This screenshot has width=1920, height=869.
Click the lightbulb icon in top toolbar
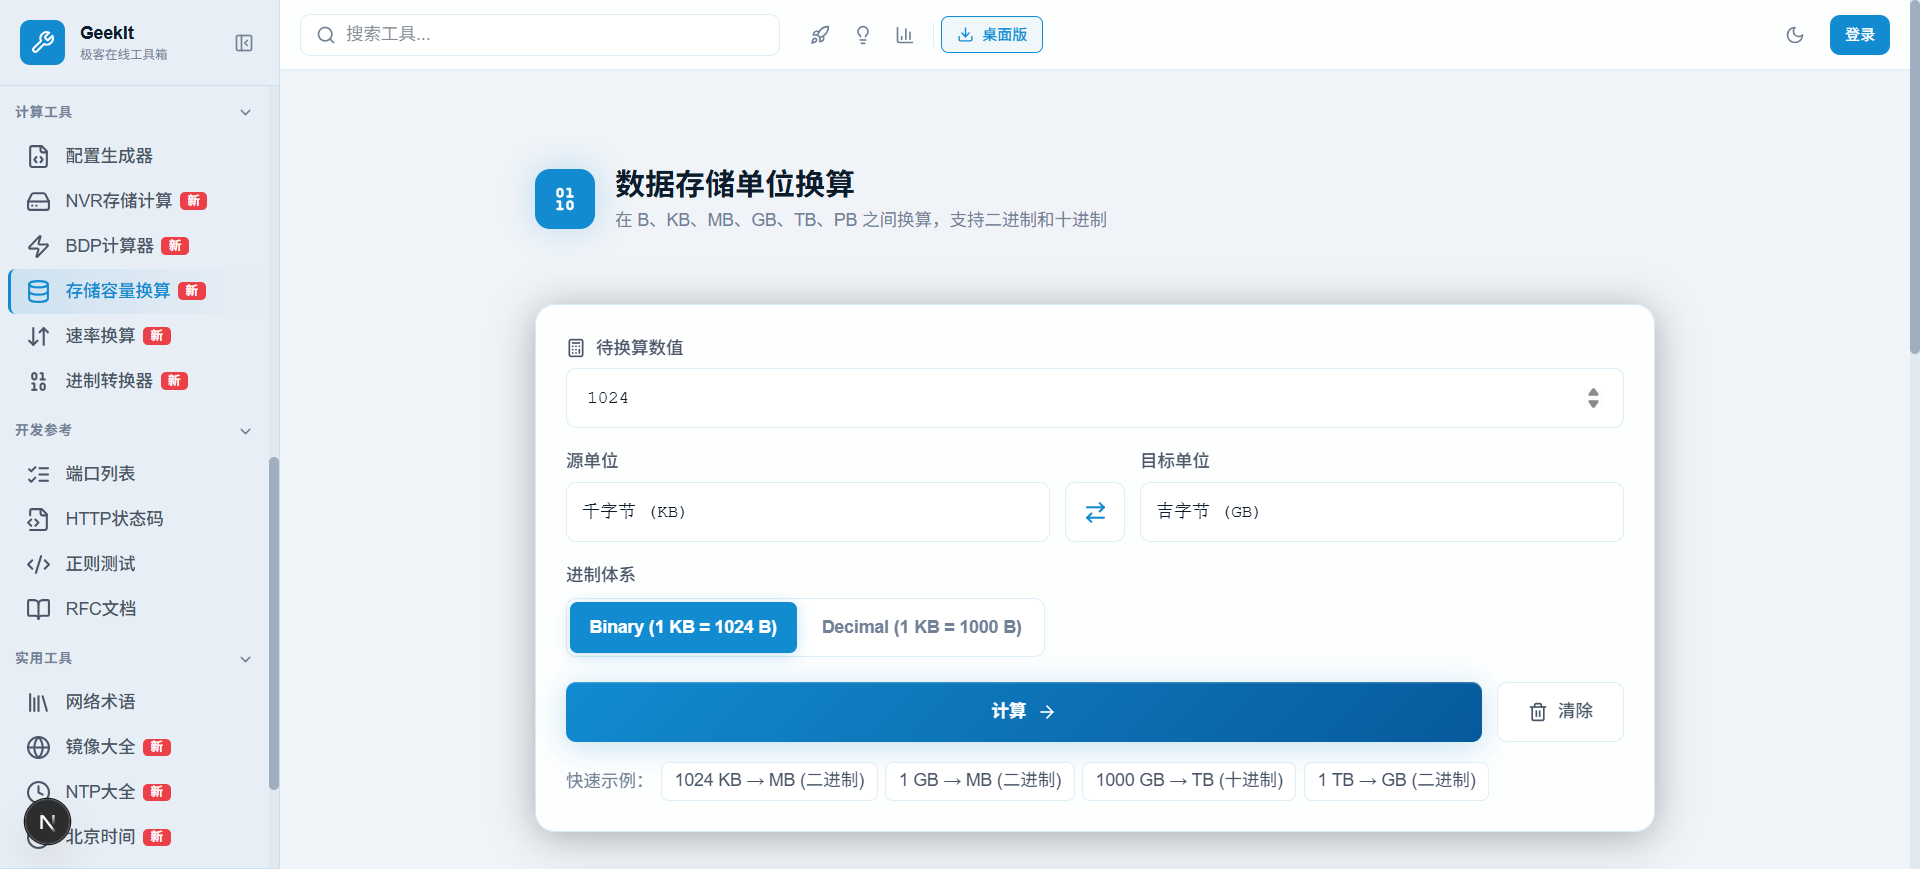coord(863,35)
